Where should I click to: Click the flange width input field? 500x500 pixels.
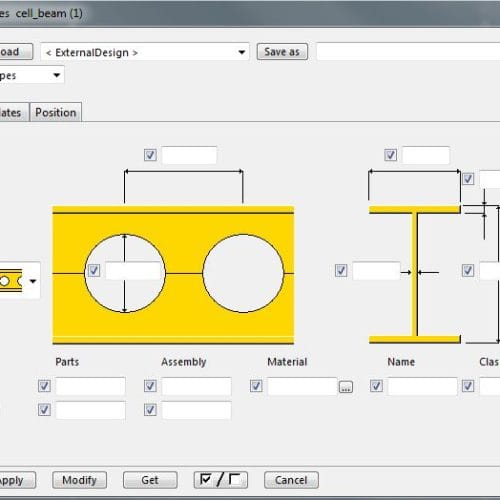(x=426, y=155)
